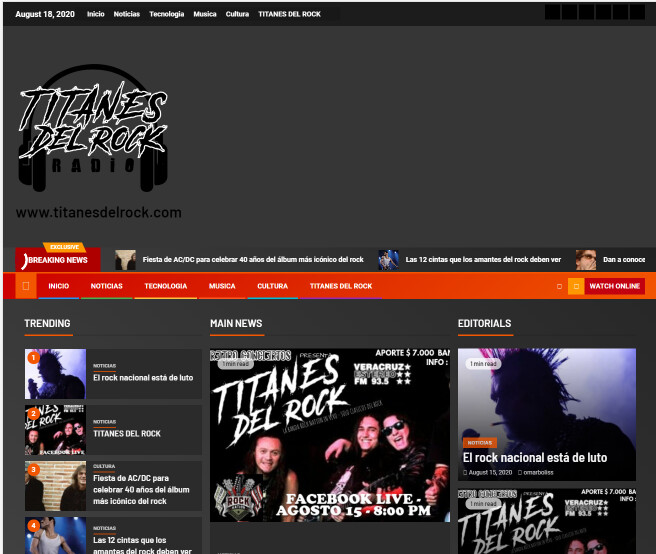Click the orange play icon beside WATCH ONLINE
Image resolution: width=656 pixels, height=554 pixels.
click(x=576, y=286)
